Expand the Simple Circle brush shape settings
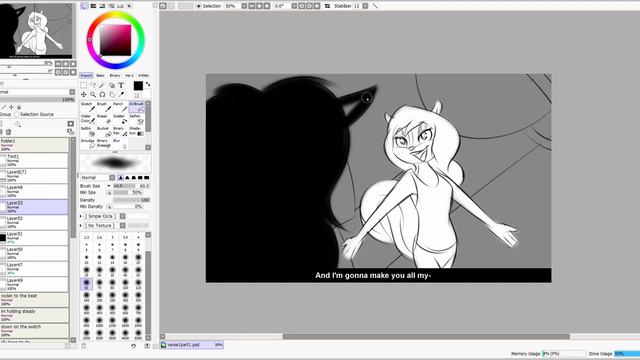Image resolution: width=640 pixels, height=360 pixels. click(81, 216)
